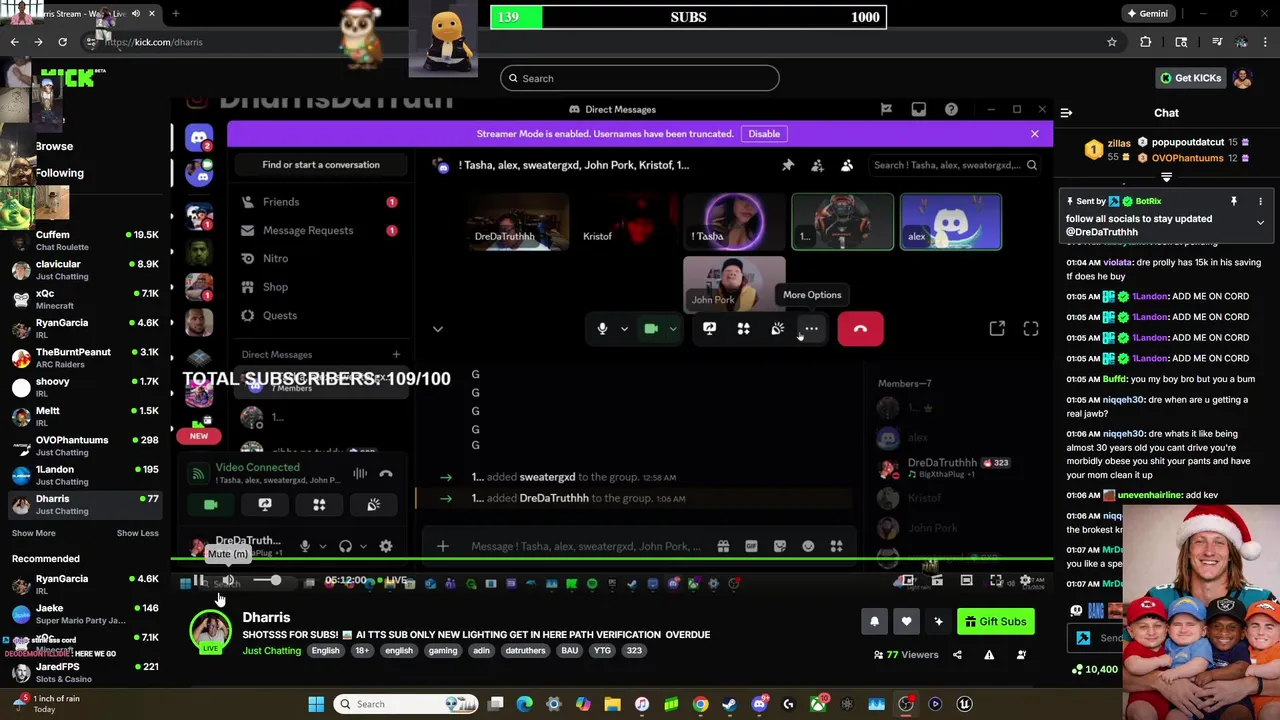Open Friends in Discord
The image size is (1280, 720).
(x=320, y=202)
